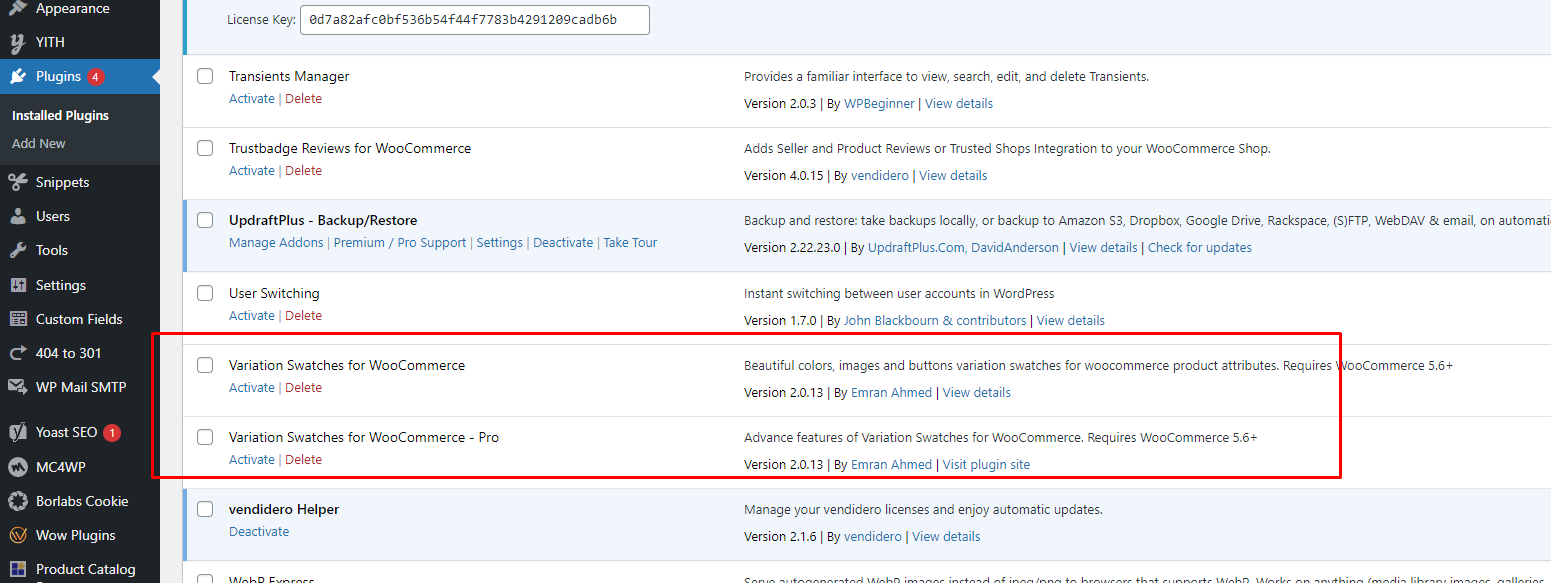Start the UpdraftPlus Take Tour link
The height and width of the screenshot is (583, 1551).
pyautogui.click(x=630, y=242)
